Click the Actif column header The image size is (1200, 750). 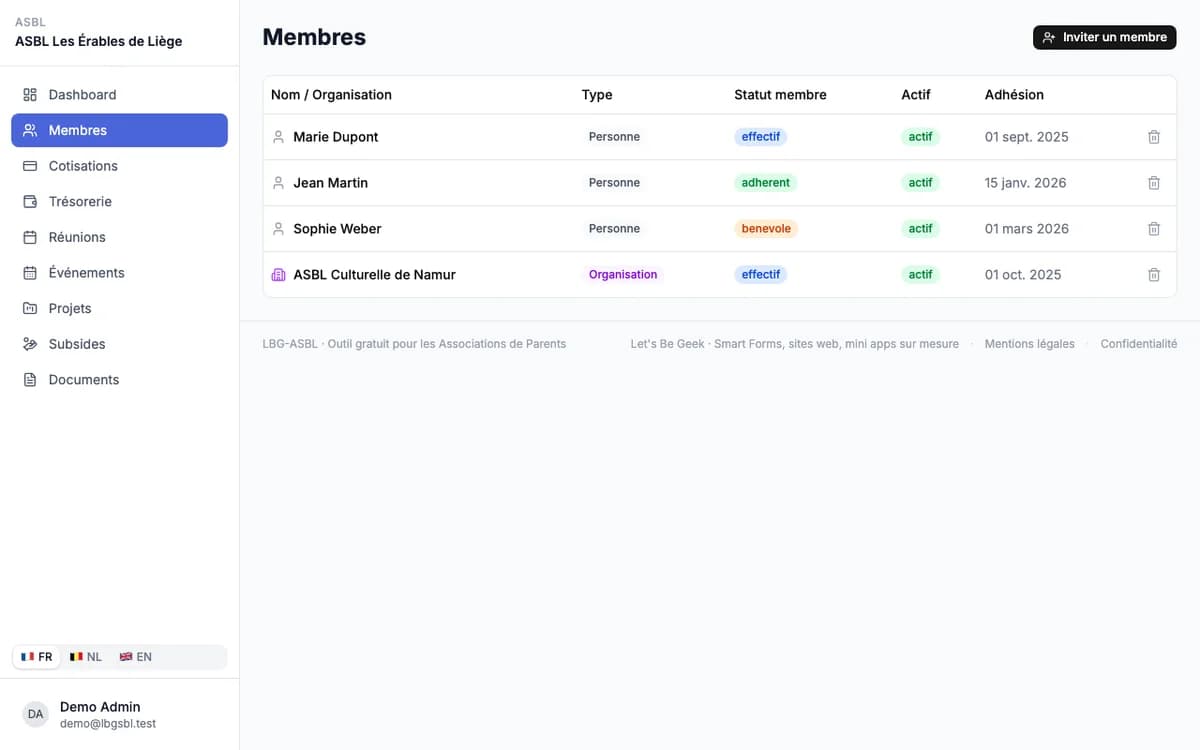[x=916, y=95]
